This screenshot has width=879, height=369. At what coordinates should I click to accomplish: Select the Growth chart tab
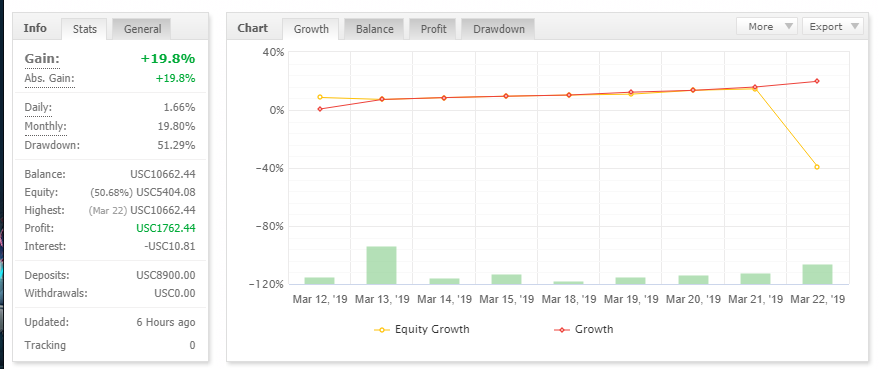pyautogui.click(x=311, y=29)
